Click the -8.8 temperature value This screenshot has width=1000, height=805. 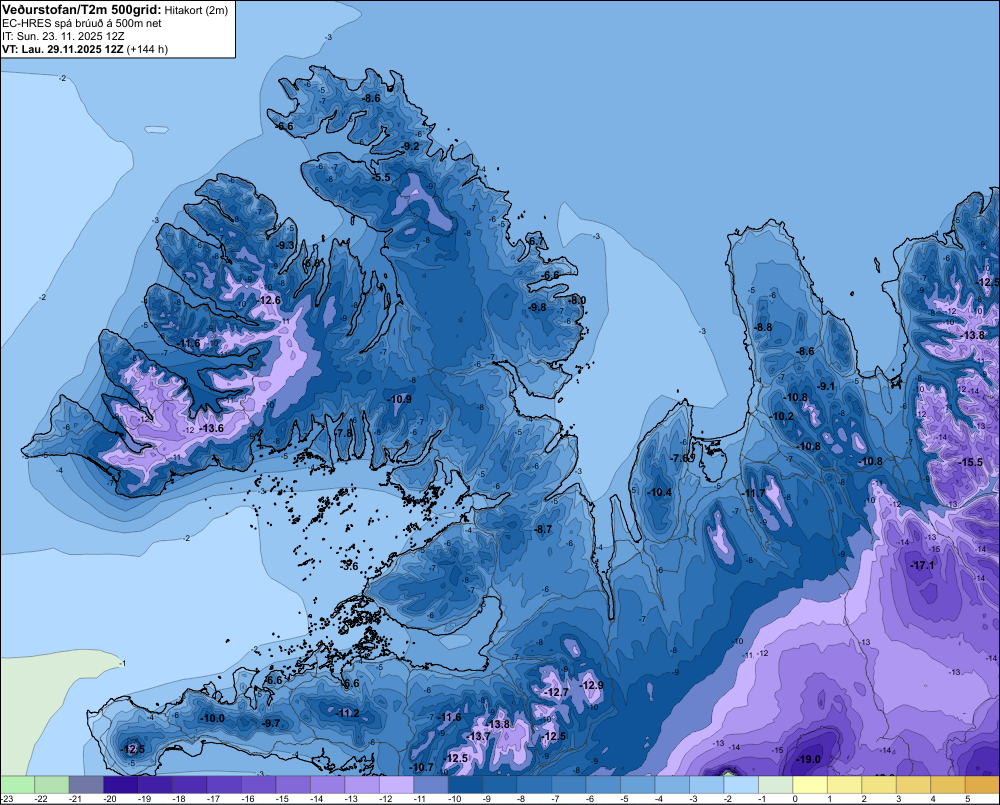click(763, 327)
